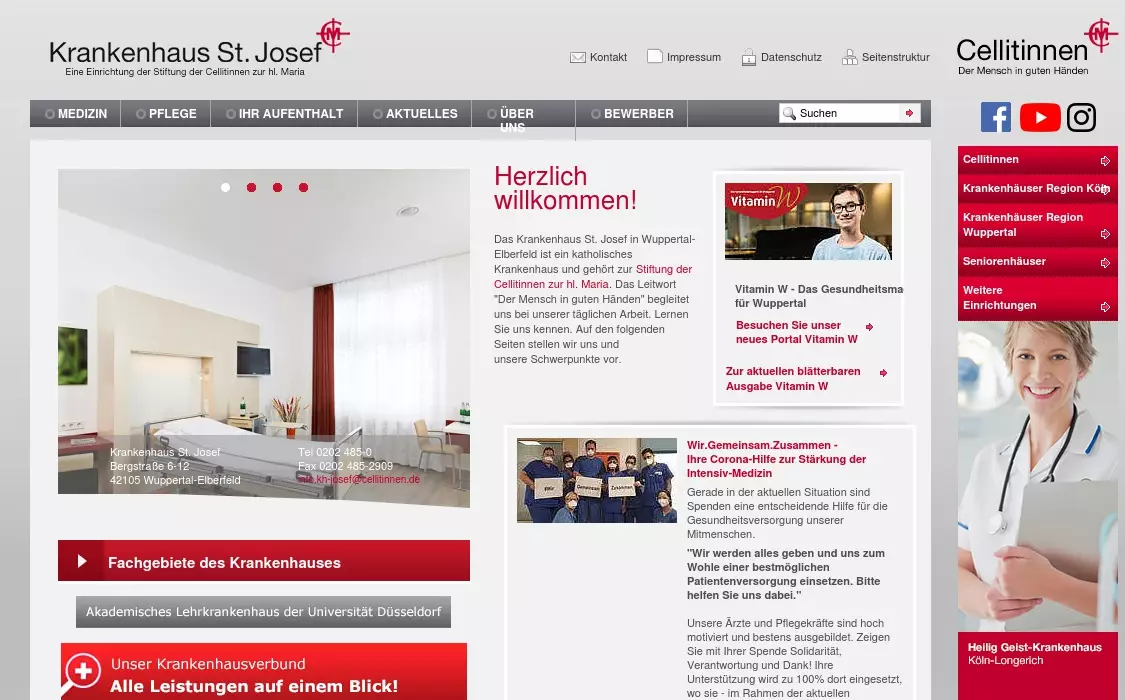The height and width of the screenshot is (700, 1125).
Task: Expand the Cellitinnen sidebar item
Action: click(x=1037, y=160)
